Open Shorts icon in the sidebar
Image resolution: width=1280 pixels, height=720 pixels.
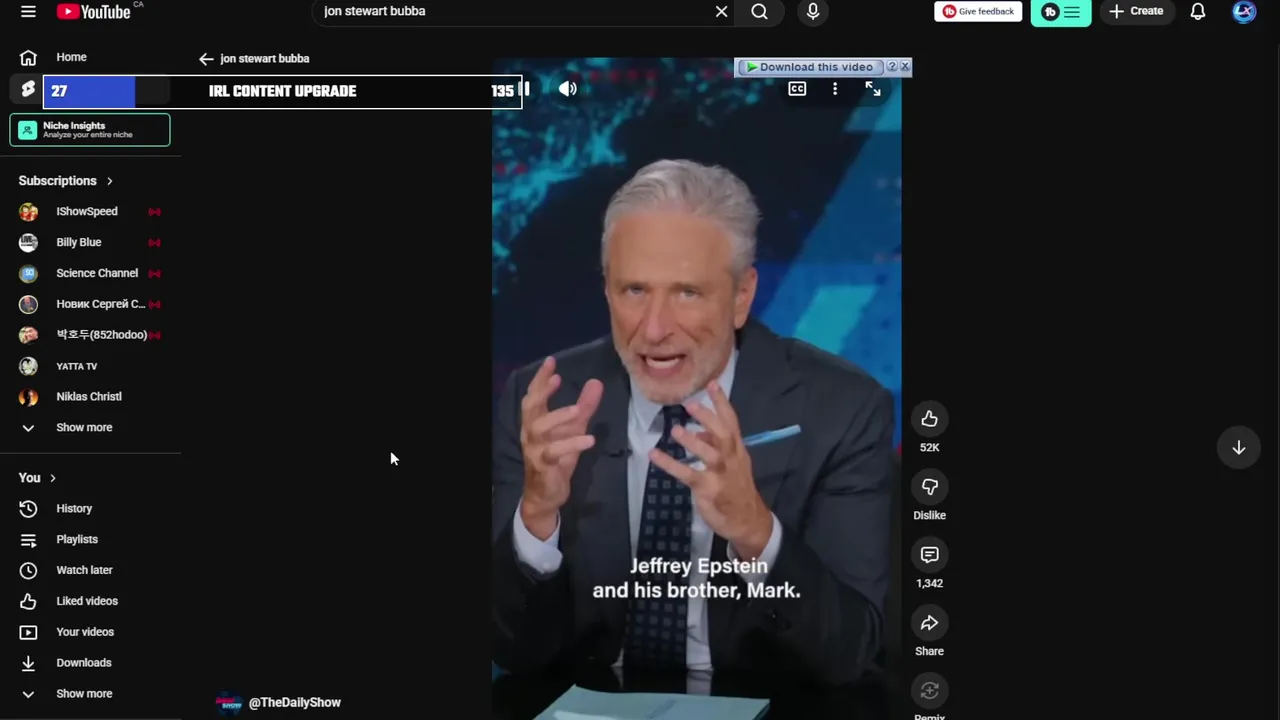[x=28, y=89]
